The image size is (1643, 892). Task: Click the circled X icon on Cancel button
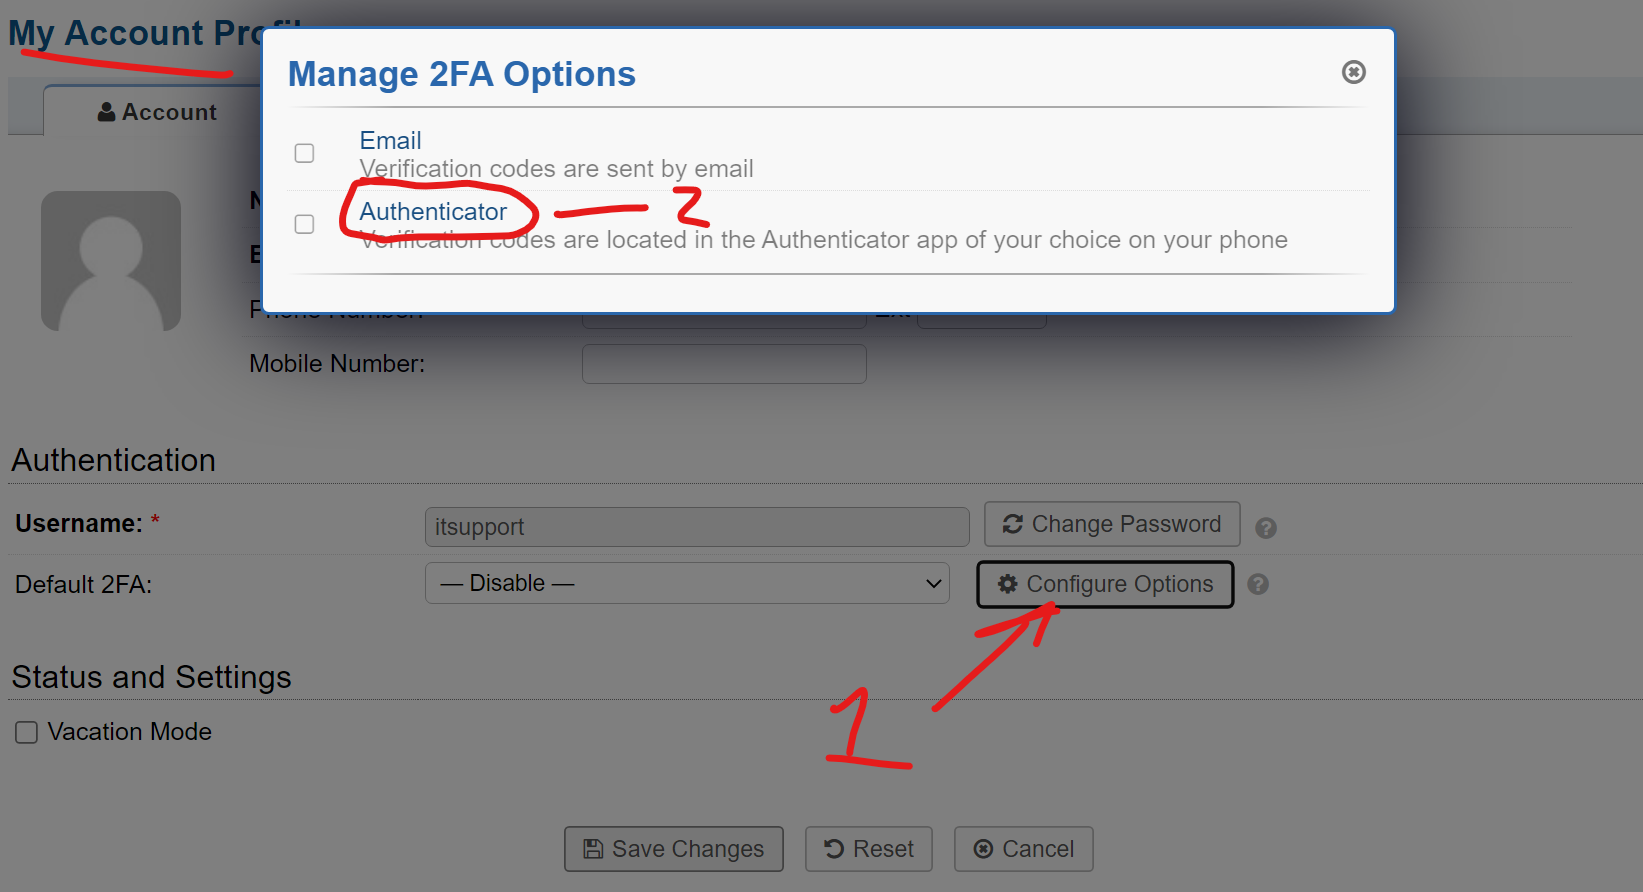tap(984, 849)
